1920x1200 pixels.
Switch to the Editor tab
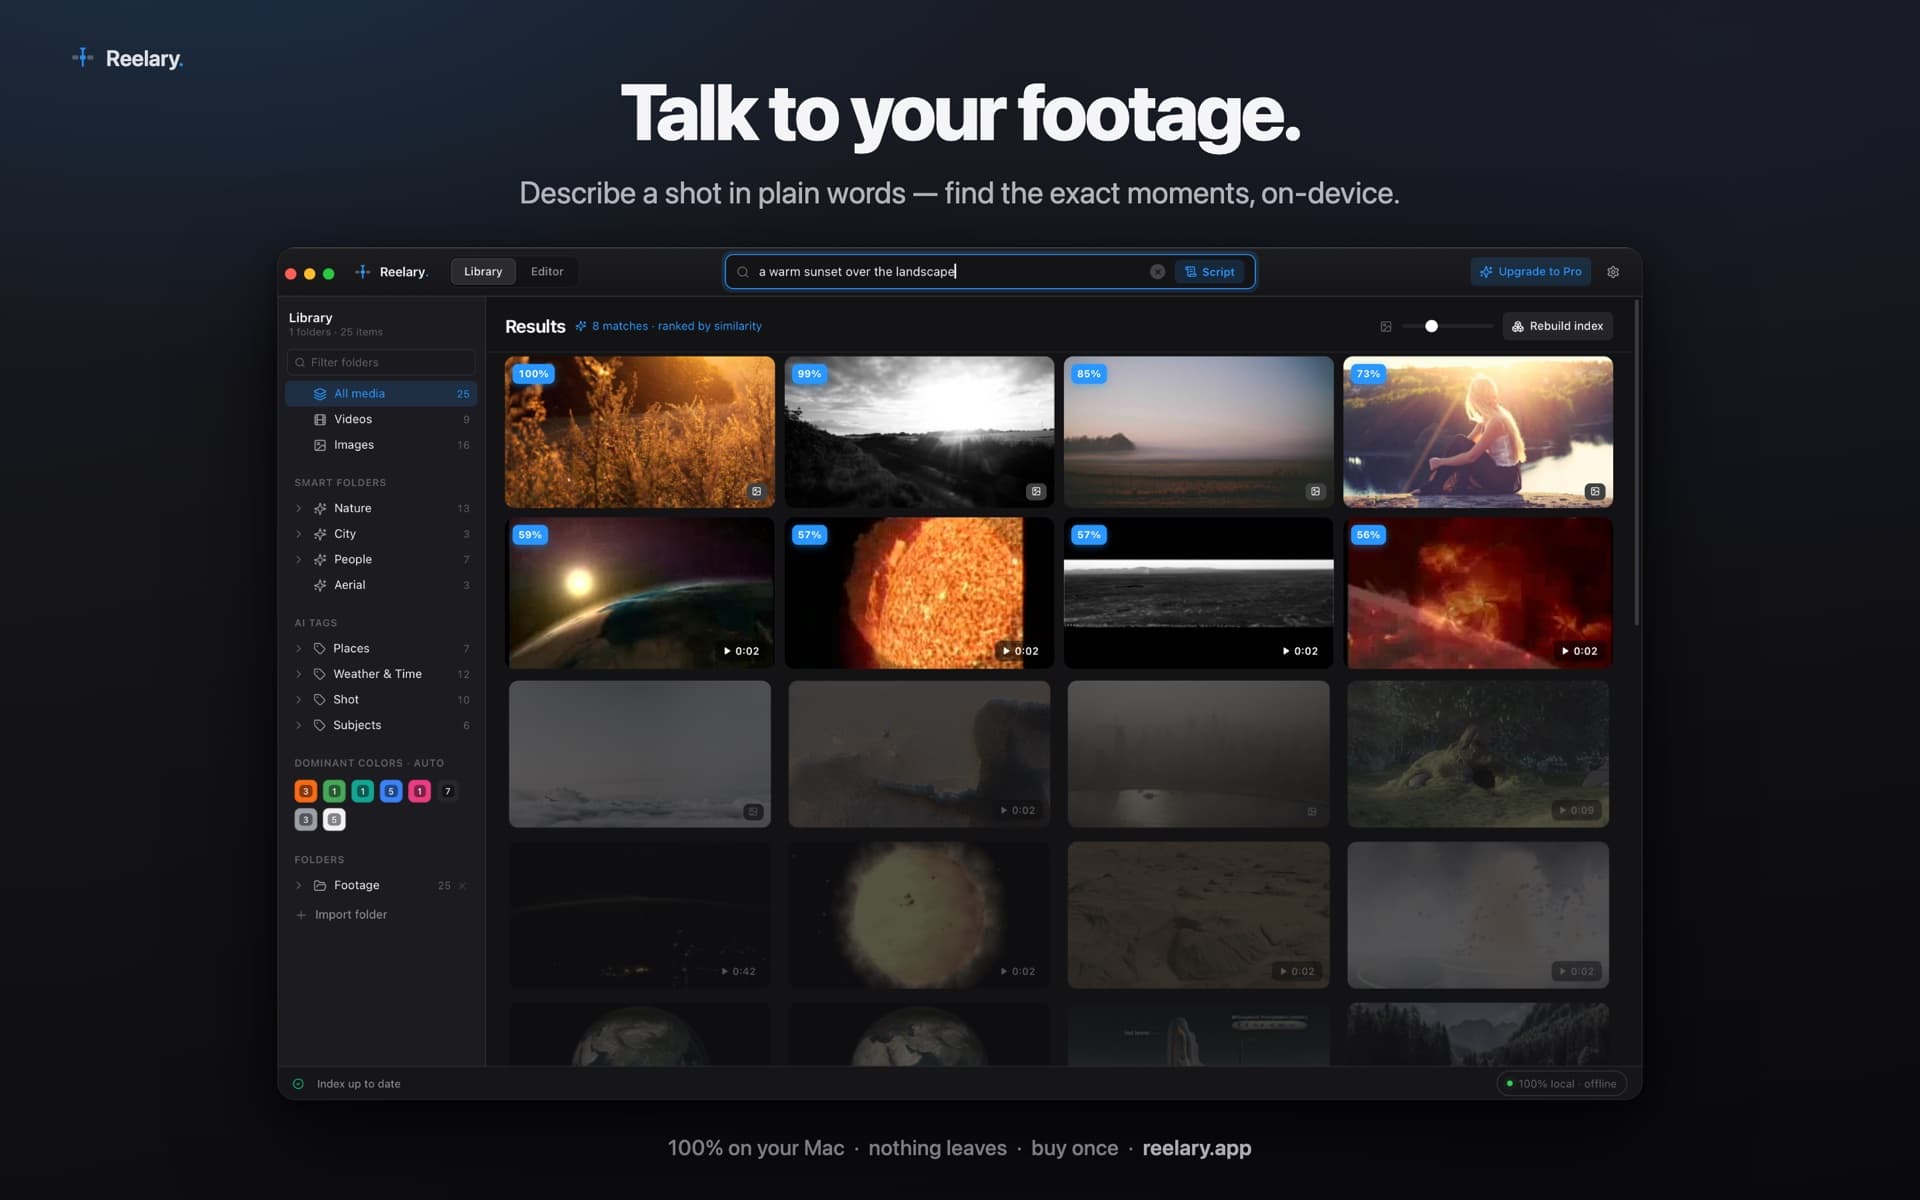click(x=547, y=271)
